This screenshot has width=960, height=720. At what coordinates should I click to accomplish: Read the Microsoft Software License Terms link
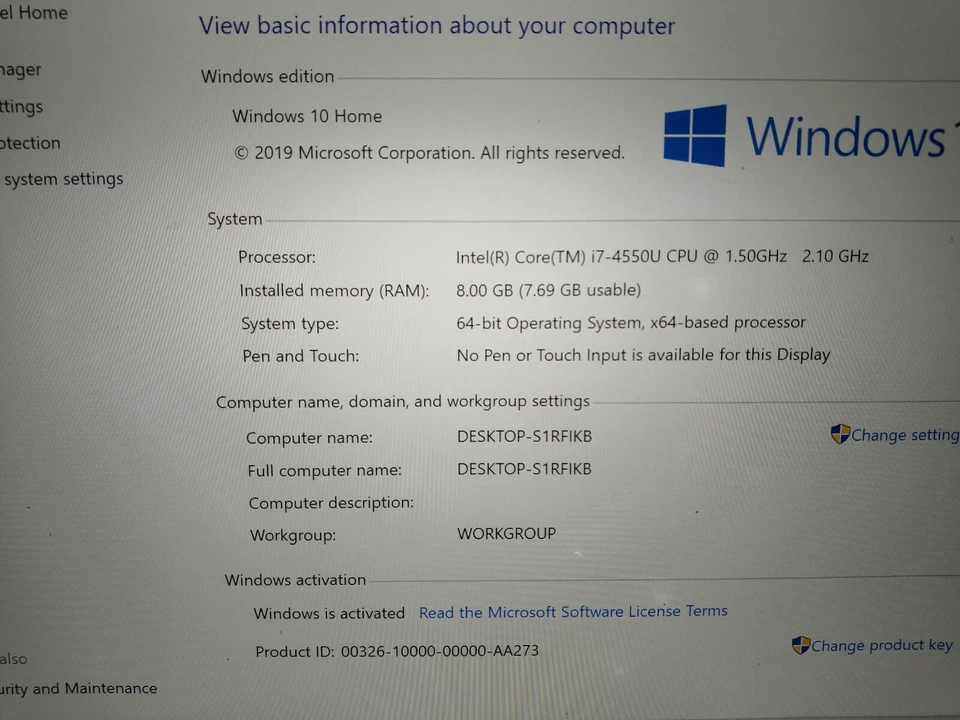573,612
